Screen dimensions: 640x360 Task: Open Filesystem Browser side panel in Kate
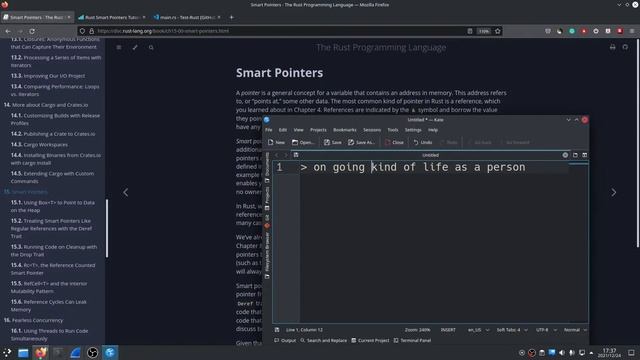(267, 255)
